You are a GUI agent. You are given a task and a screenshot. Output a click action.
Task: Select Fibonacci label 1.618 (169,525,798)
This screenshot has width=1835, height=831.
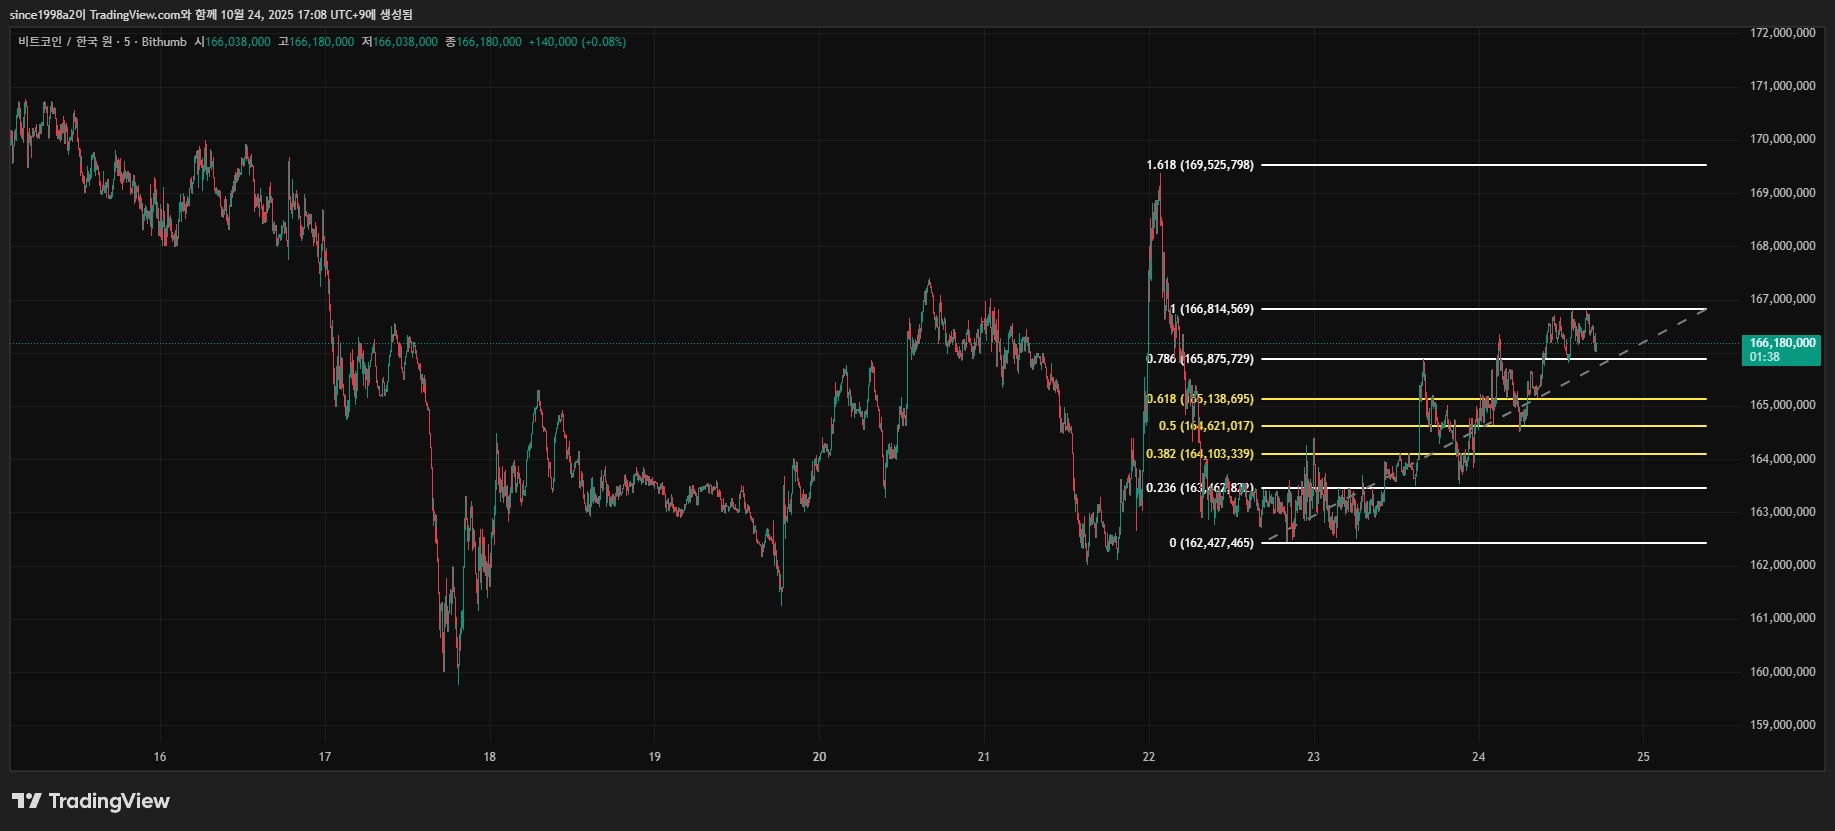[1200, 165]
